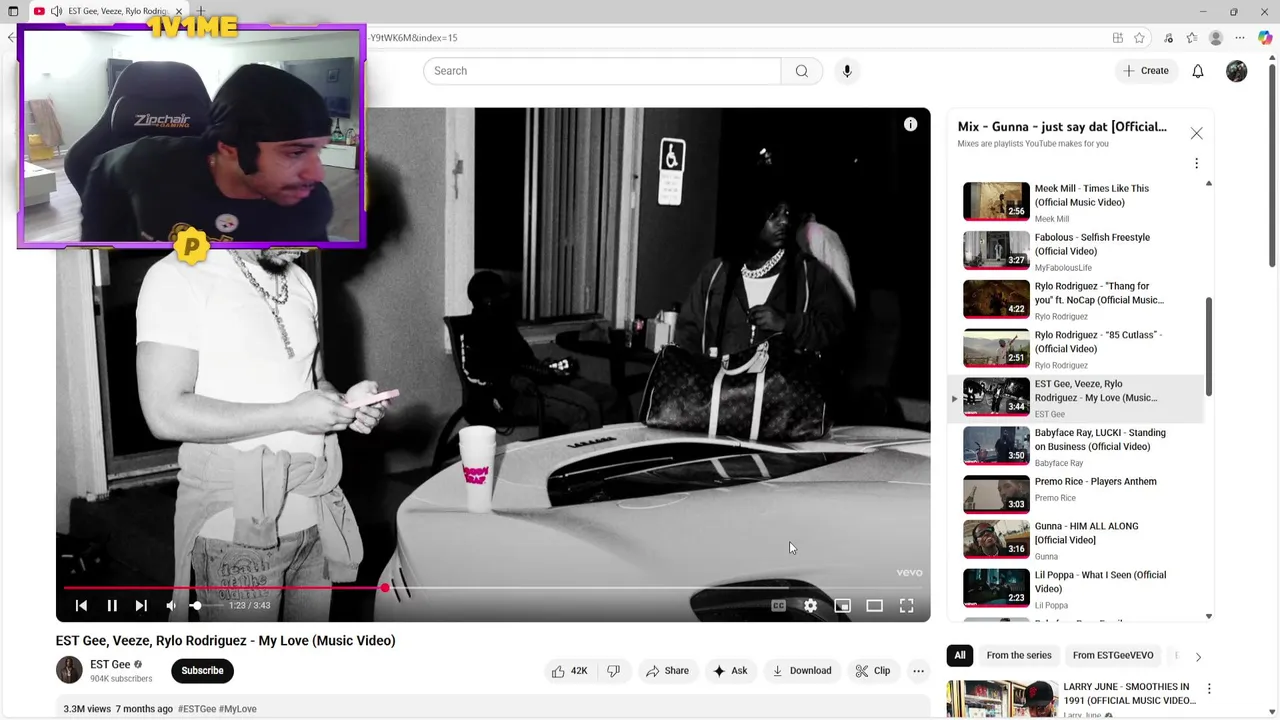The image size is (1280, 720).
Task: Enter fullscreen mode
Action: pos(906,605)
